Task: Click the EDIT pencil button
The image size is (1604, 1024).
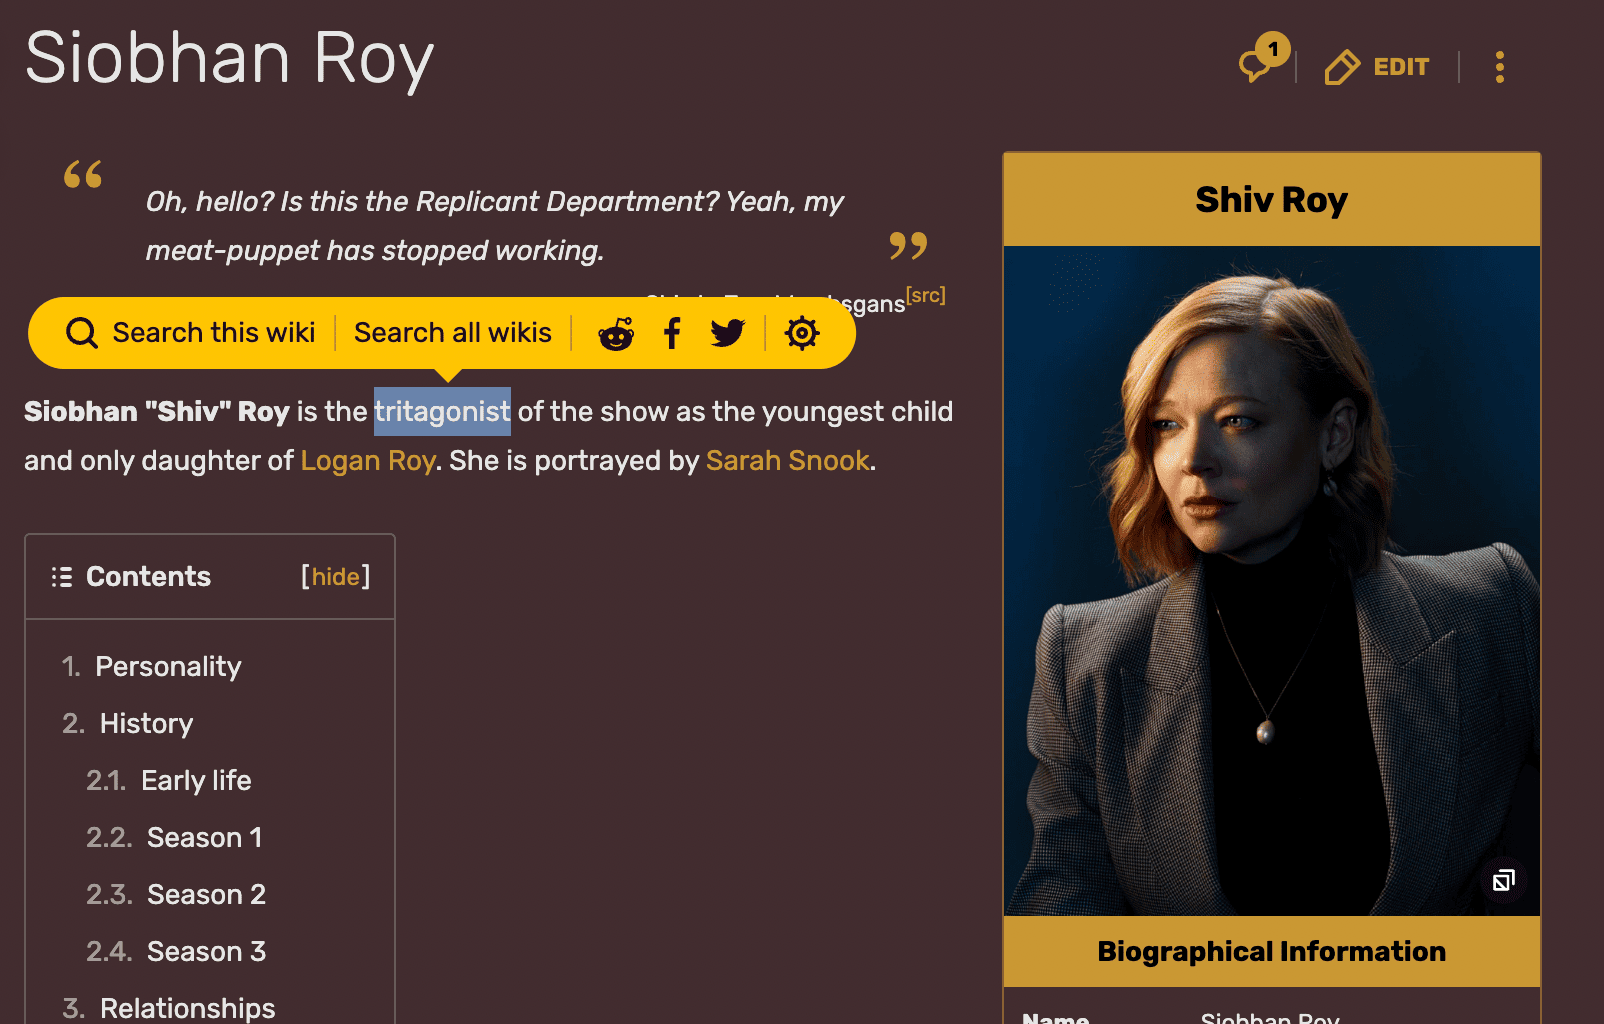Action: pos(1377,67)
